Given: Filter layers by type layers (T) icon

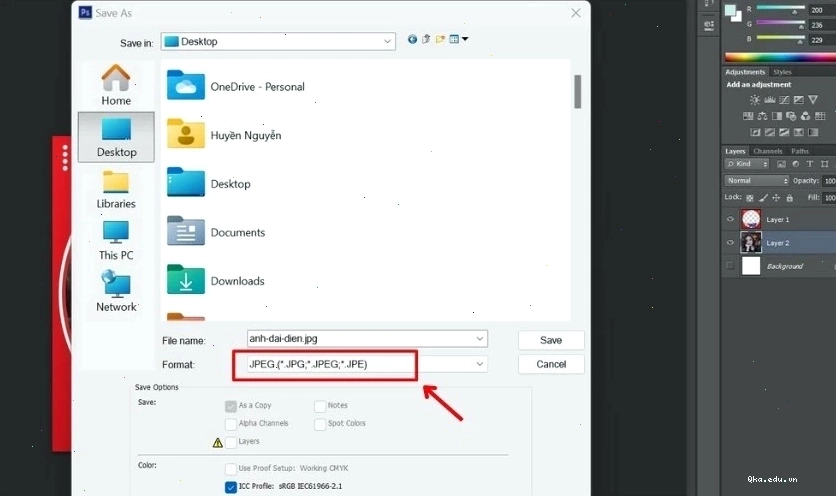Looking at the screenshot, I should [x=810, y=164].
